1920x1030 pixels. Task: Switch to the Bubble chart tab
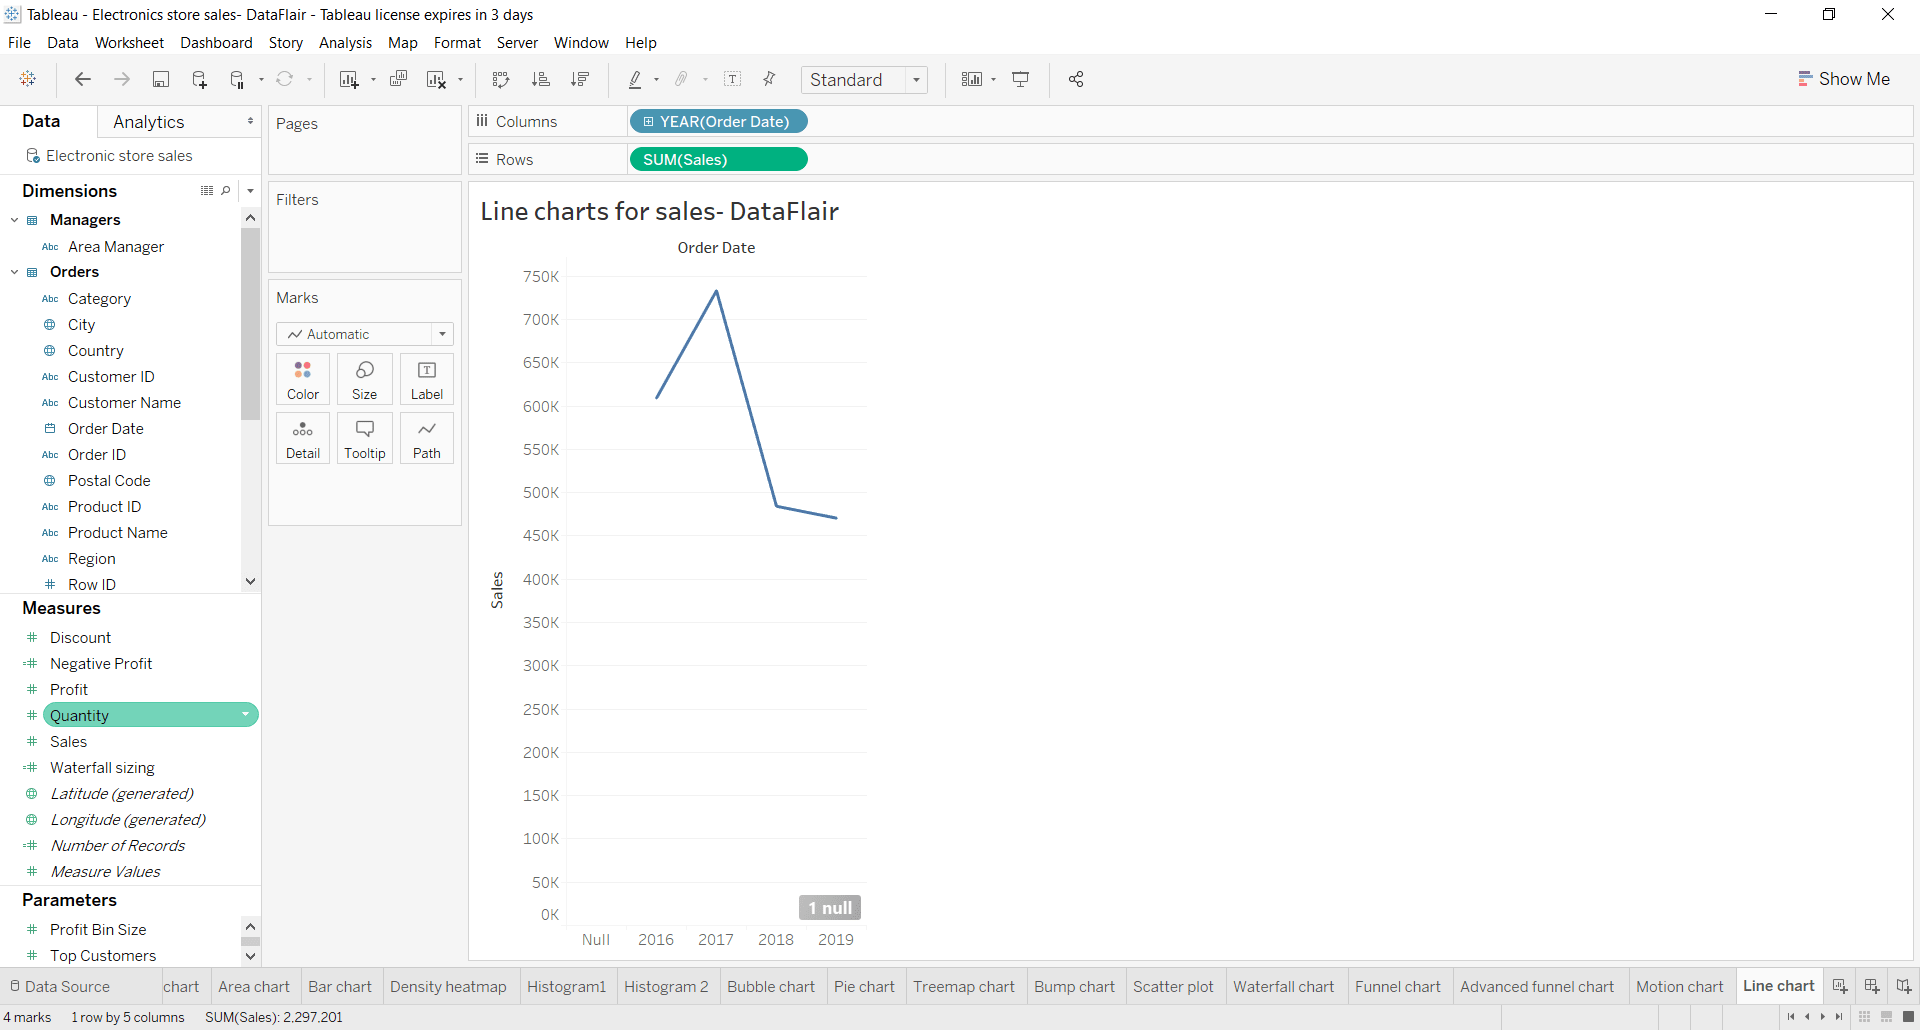click(x=771, y=986)
